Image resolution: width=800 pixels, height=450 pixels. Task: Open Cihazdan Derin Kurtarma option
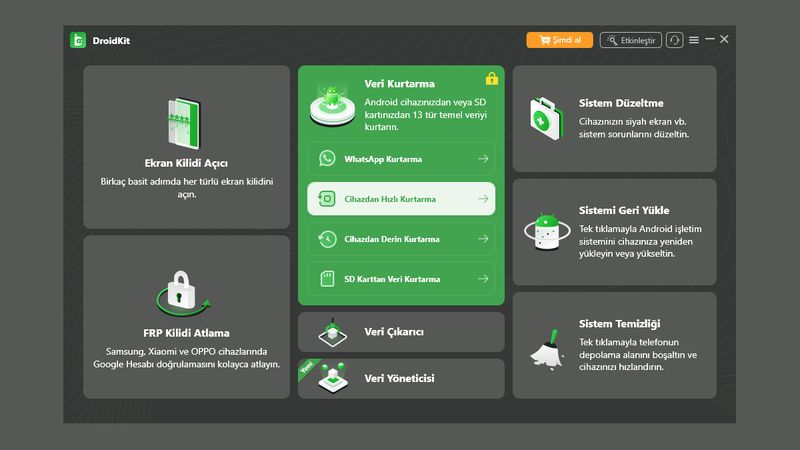(401, 239)
